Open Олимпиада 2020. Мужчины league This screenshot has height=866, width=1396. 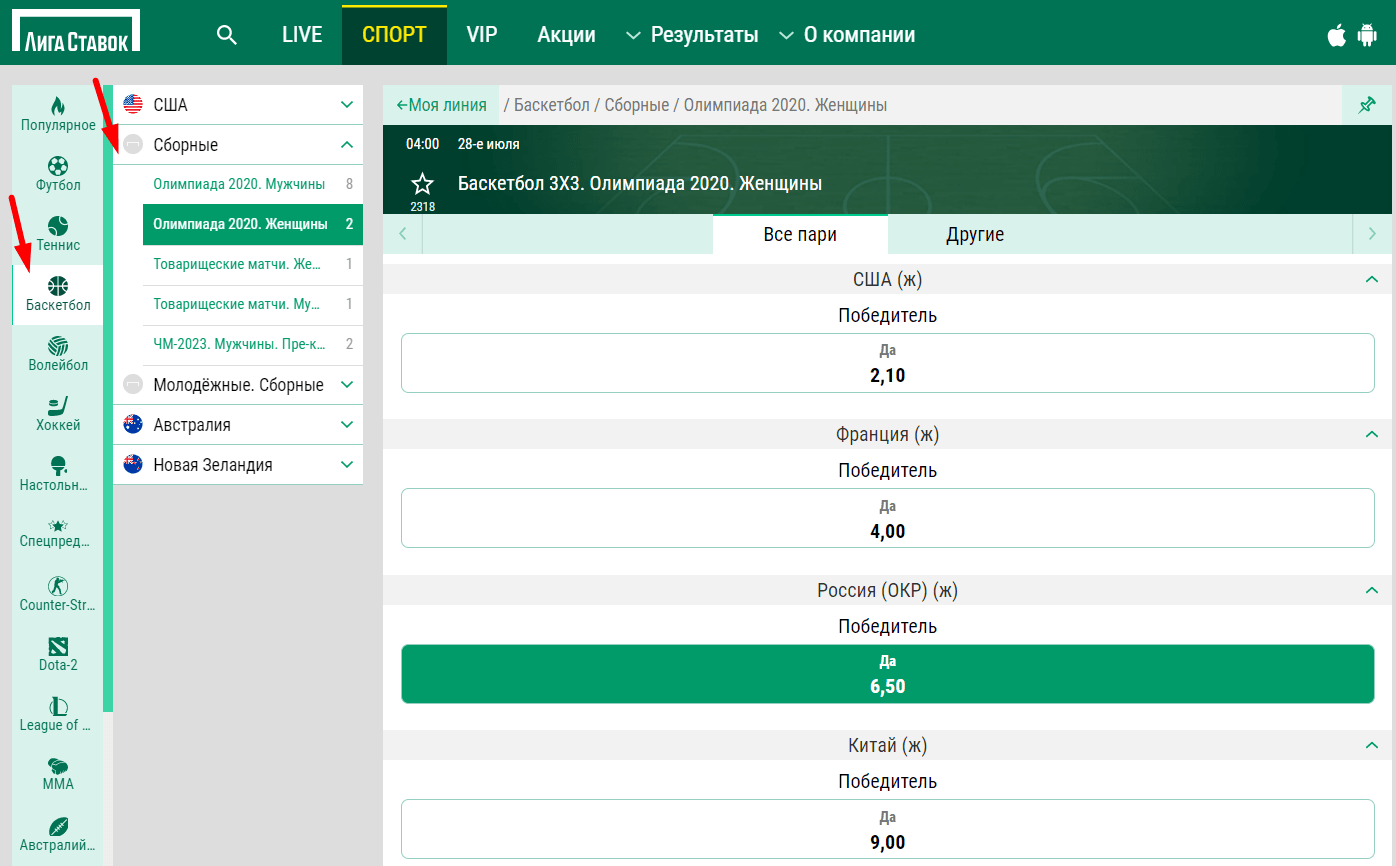[x=253, y=184]
